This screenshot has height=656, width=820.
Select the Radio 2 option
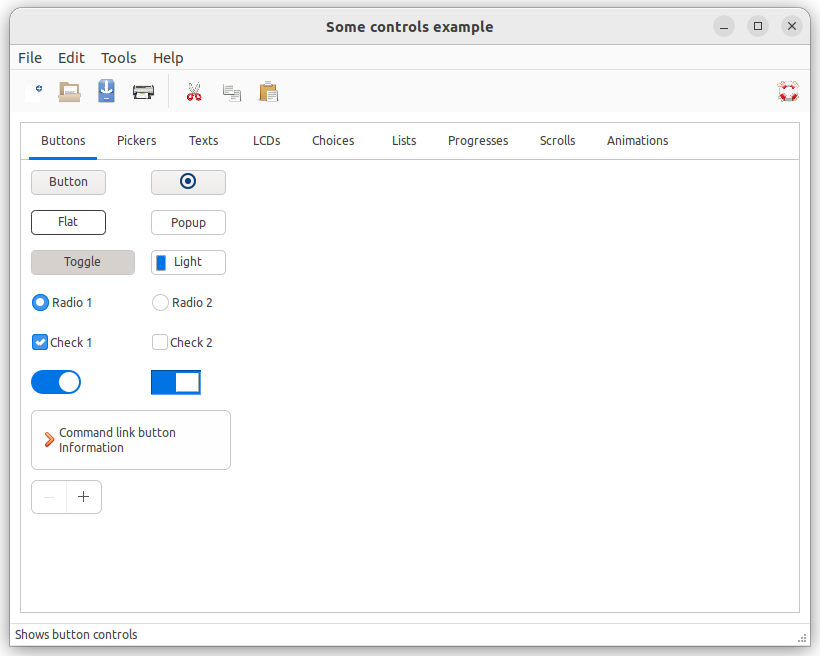(160, 302)
